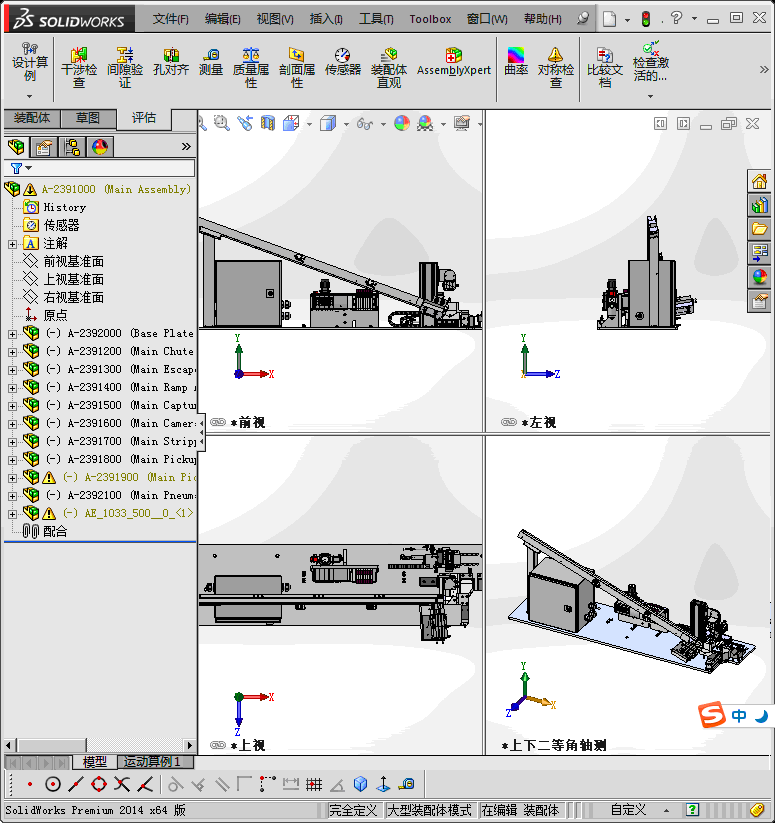
Task: Open the Interference Detection (干涉检查) tool
Action: coord(79,68)
